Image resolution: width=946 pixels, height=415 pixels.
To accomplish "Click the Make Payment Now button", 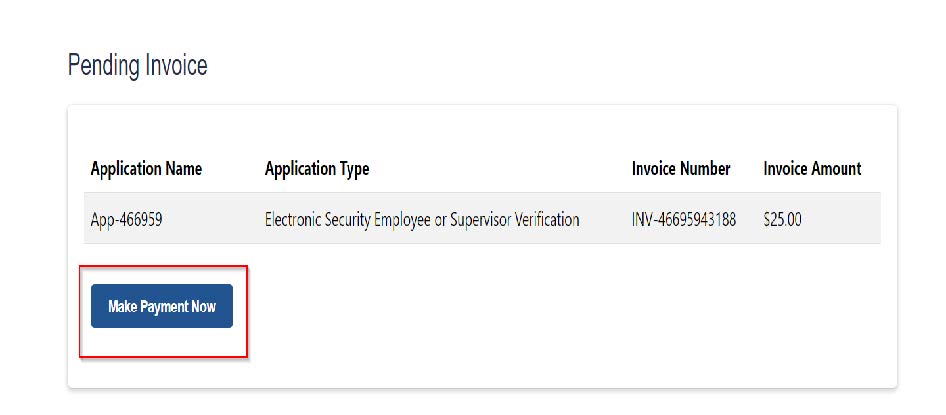I will 162,306.
